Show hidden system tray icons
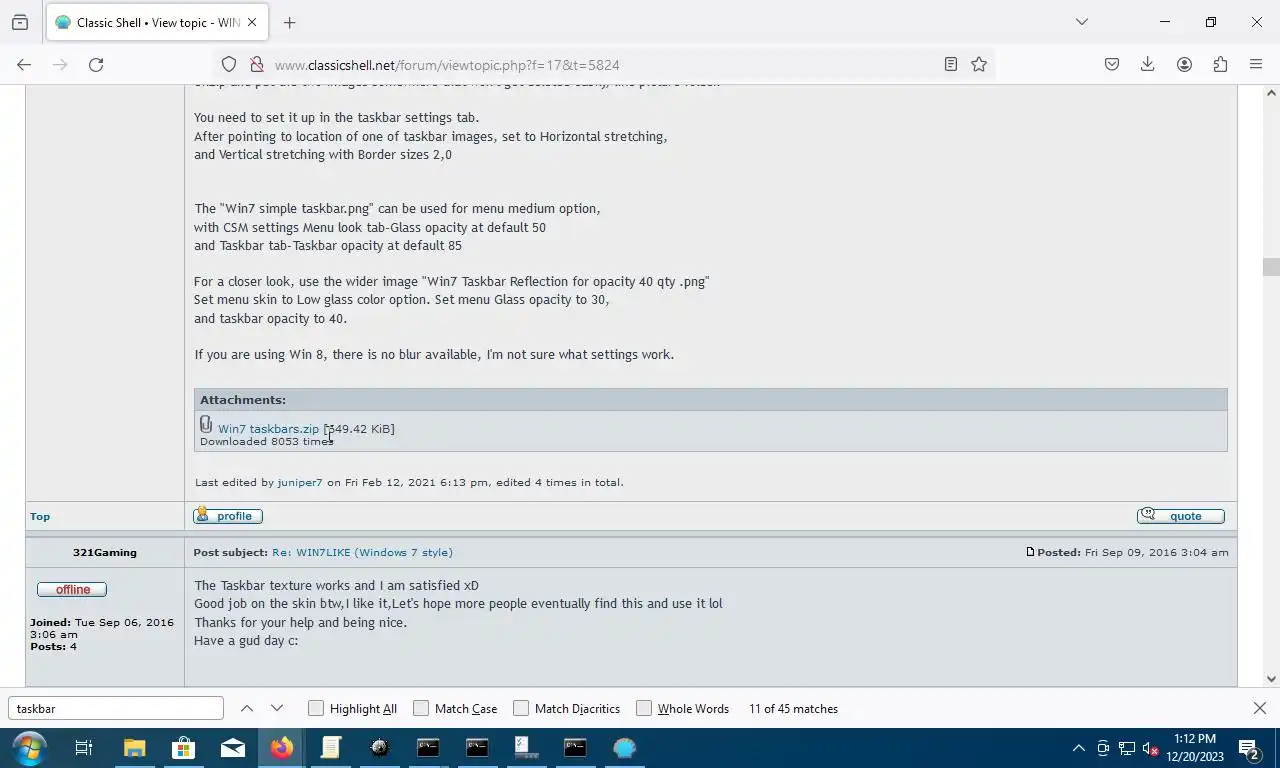 coord(1078,748)
